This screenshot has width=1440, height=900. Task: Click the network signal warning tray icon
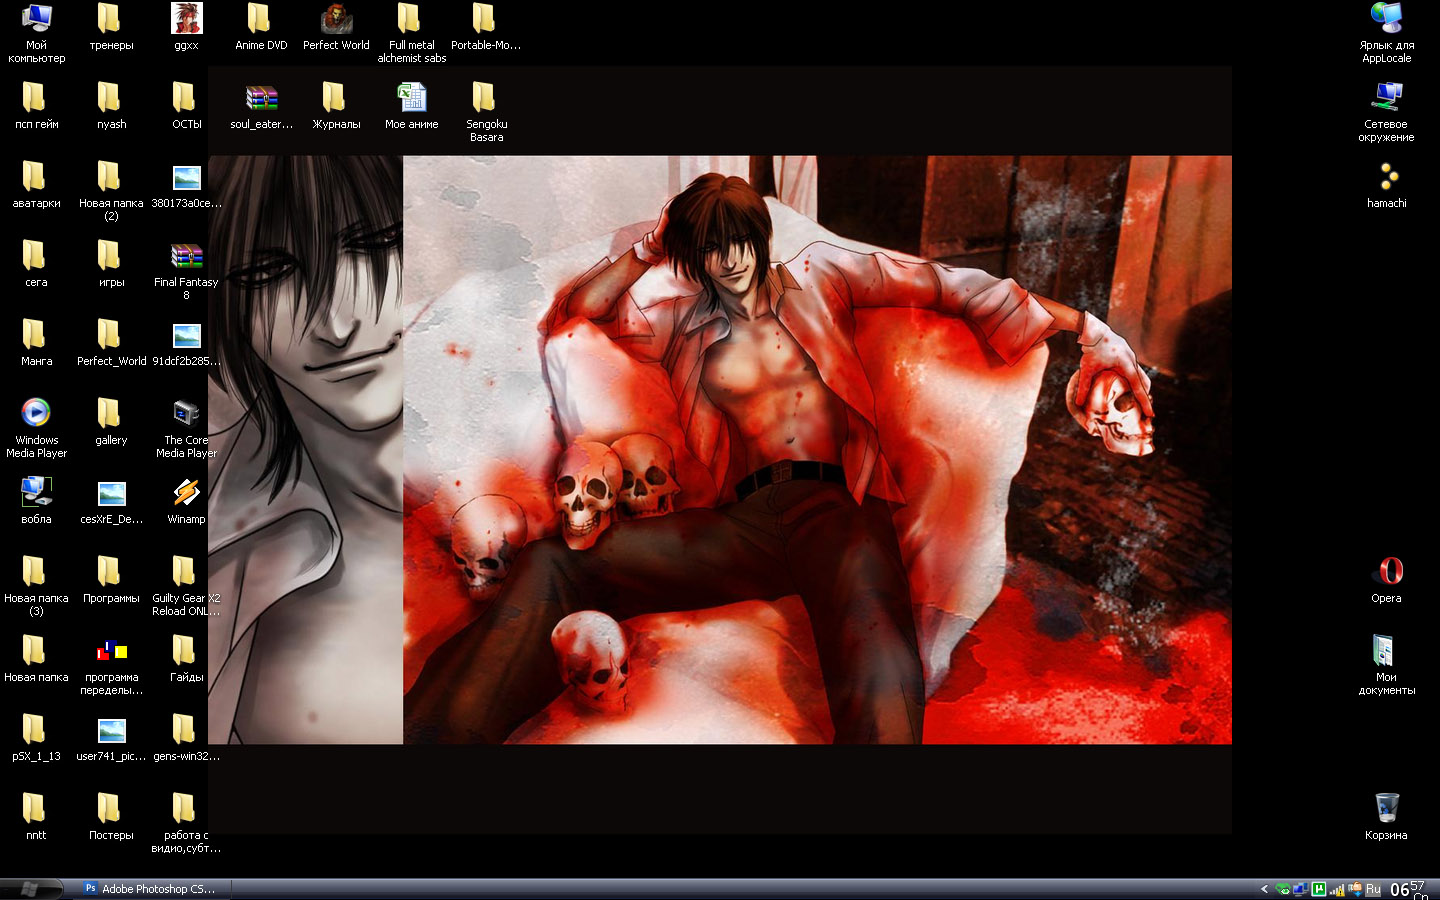[x=1337, y=889]
